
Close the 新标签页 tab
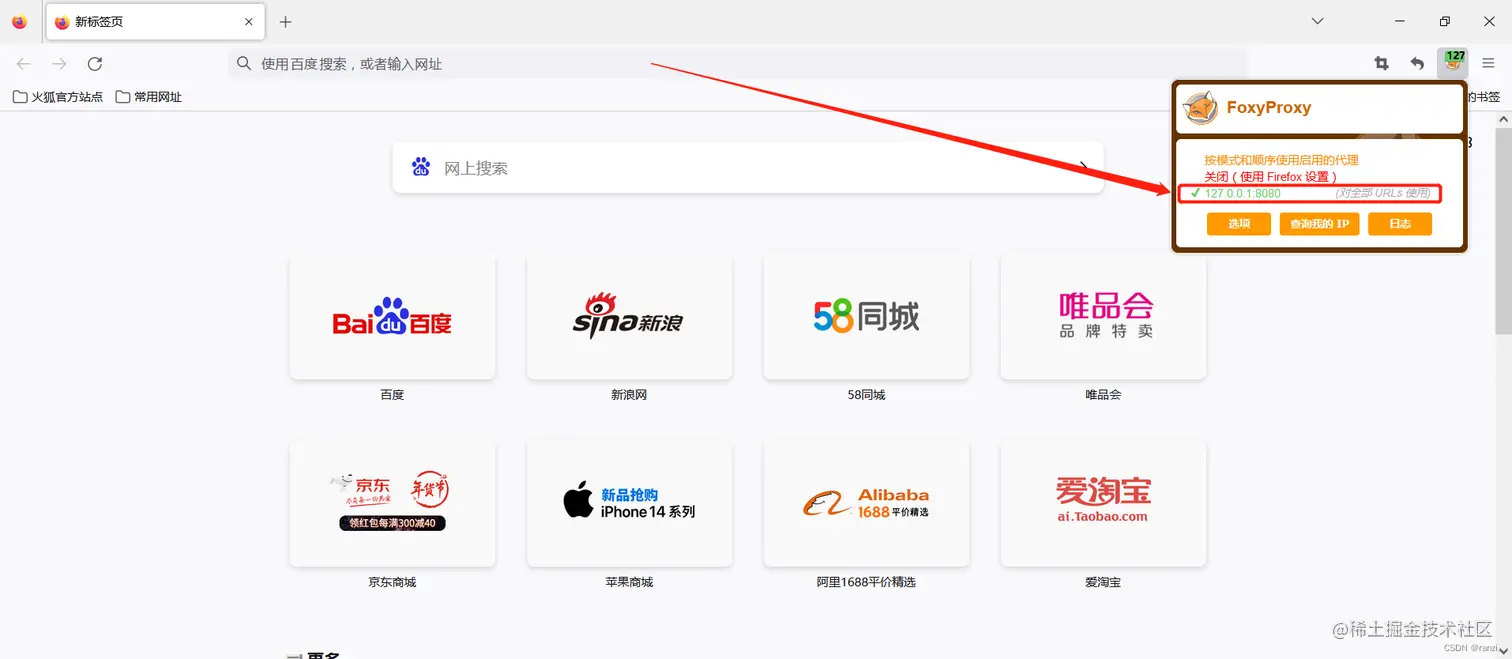(x=249, y=22)
